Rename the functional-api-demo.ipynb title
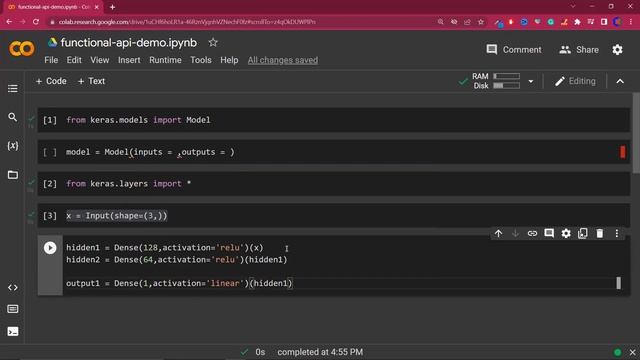Viewport: 640px width, 360px height. click(129, 42)
